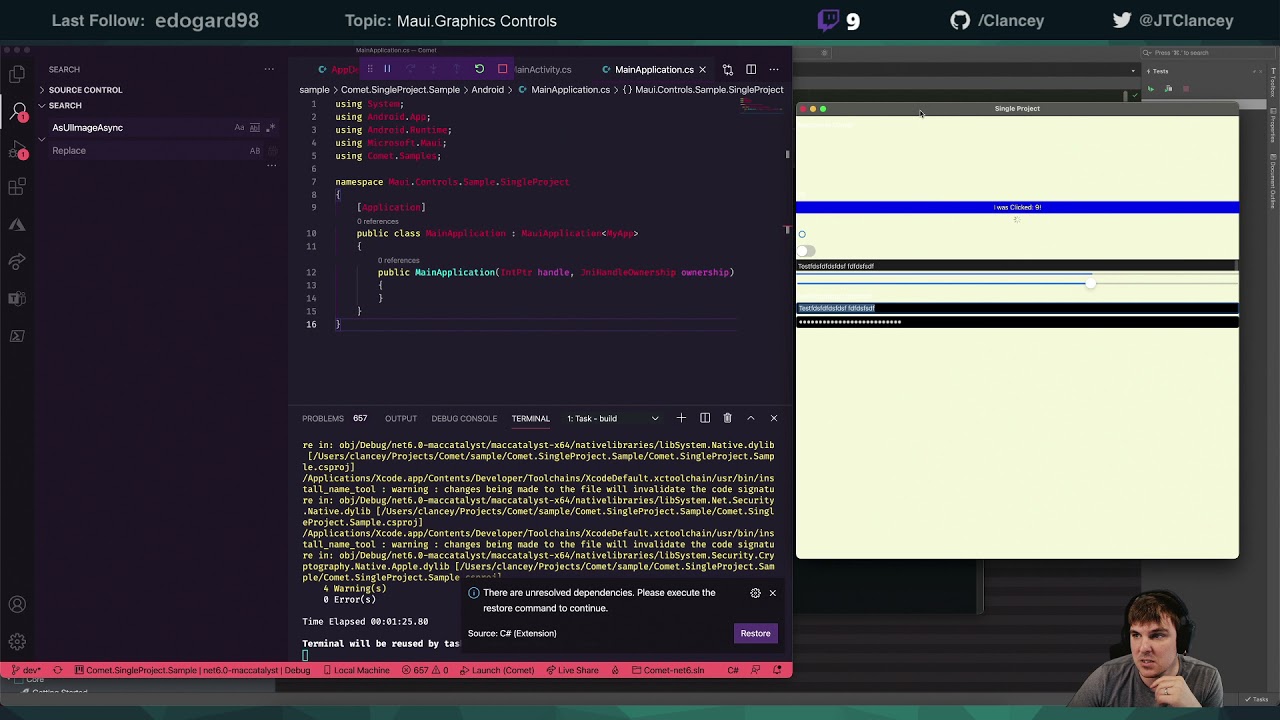Open Run and Debug view
Viewport: 1280px width, 720px height.
[17, 150]
